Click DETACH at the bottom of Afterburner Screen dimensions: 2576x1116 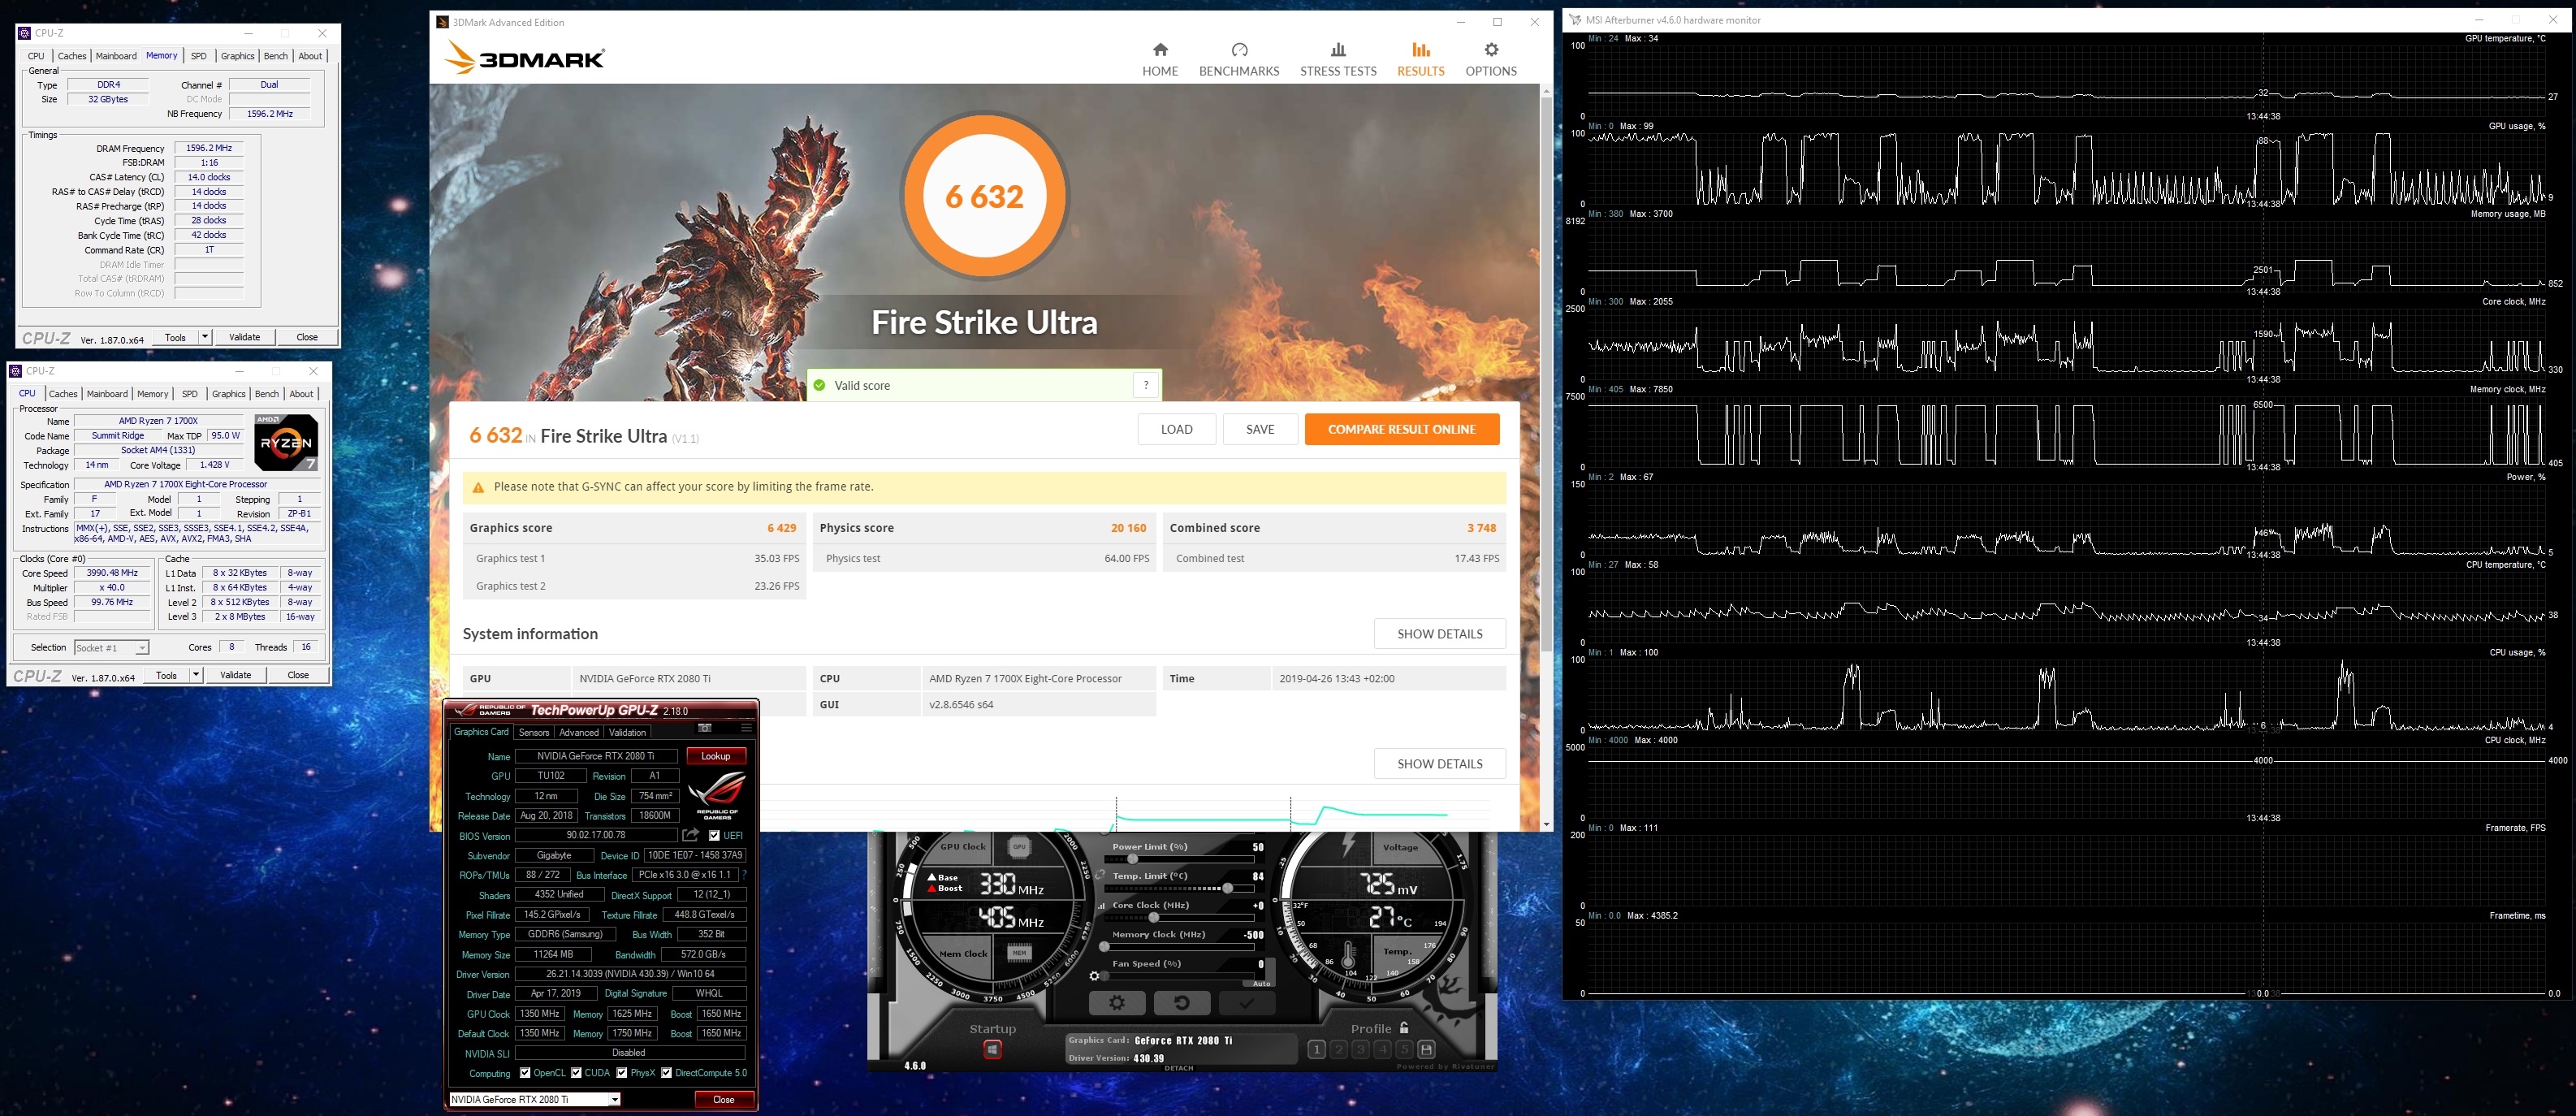[x=1179, y=1068]
